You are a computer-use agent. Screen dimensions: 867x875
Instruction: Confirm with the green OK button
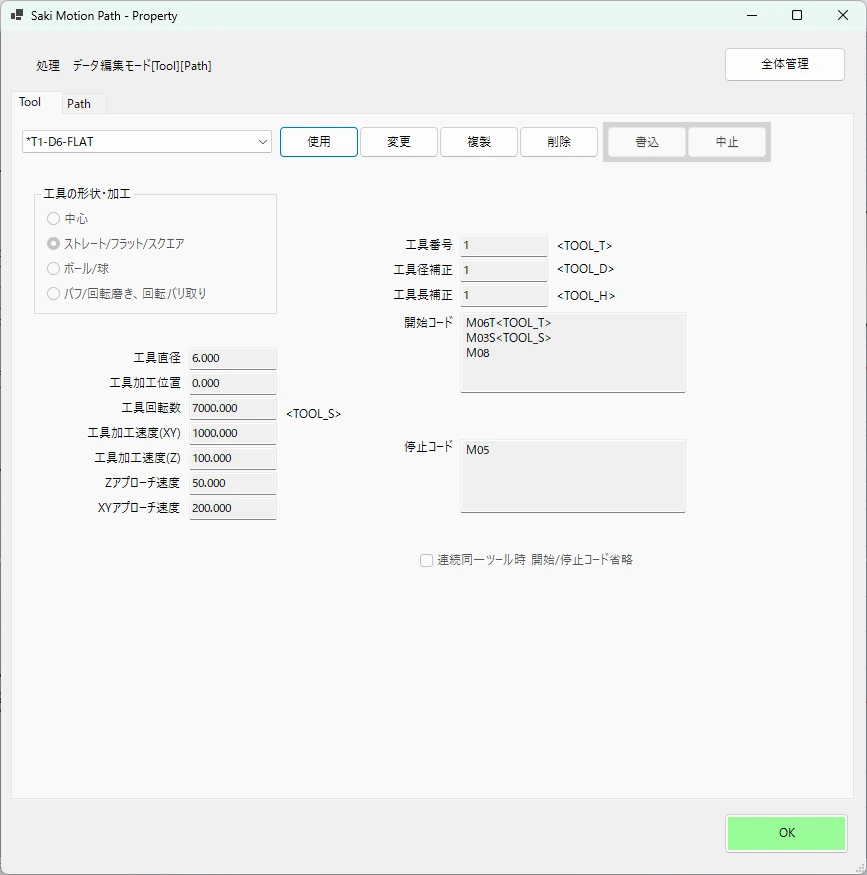pyautogui.click(x=787, y=833)
